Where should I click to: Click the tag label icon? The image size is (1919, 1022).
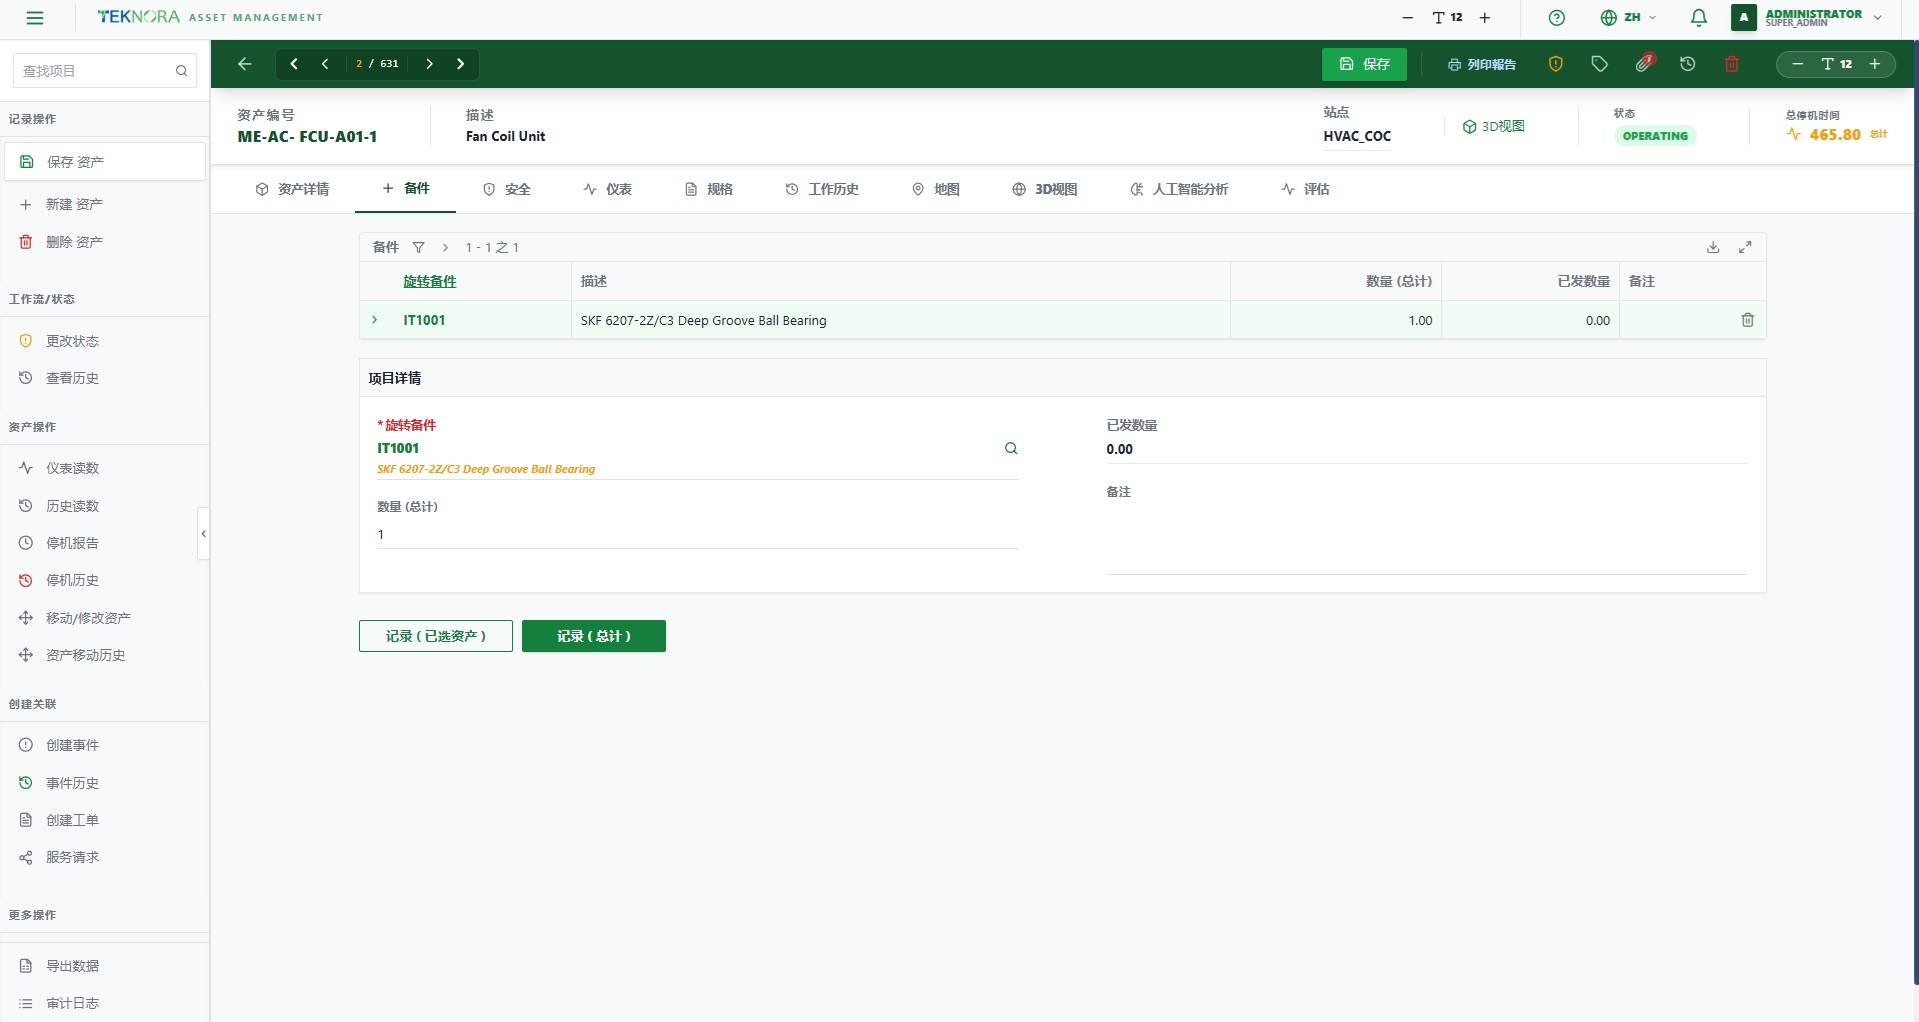[1599, 64]
